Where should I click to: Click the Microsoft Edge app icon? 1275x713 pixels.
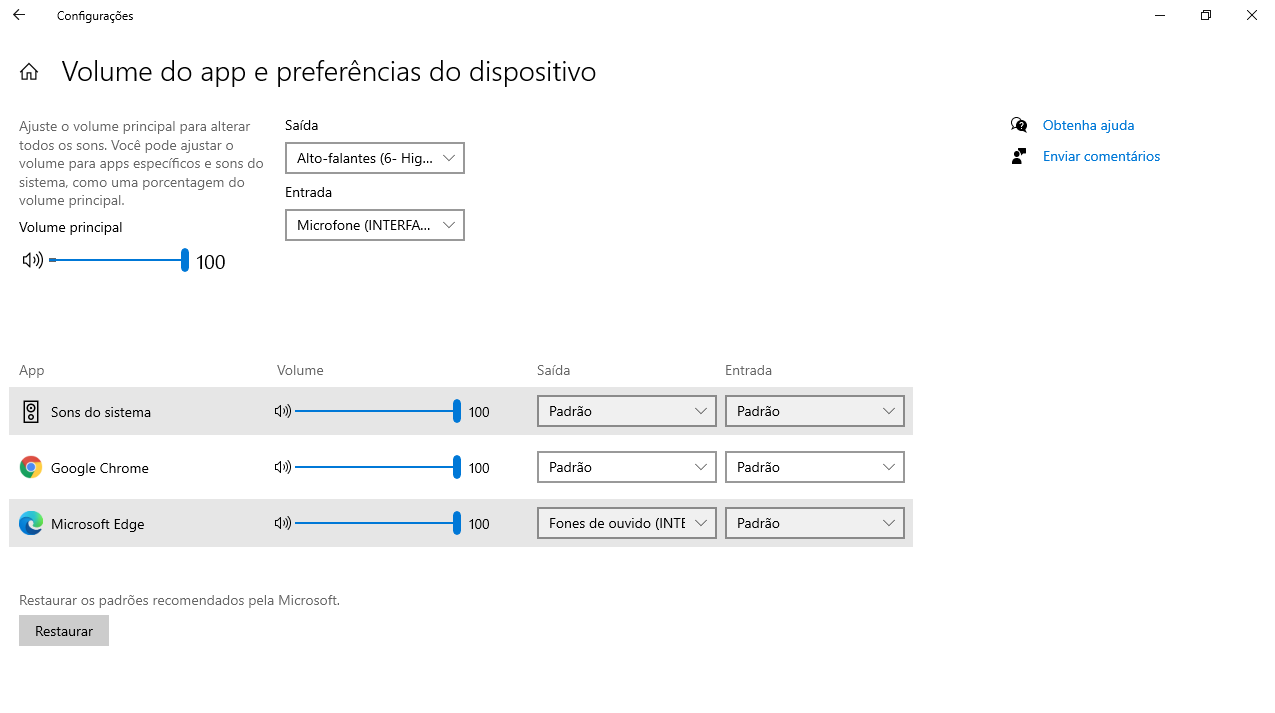coord(31,523)
